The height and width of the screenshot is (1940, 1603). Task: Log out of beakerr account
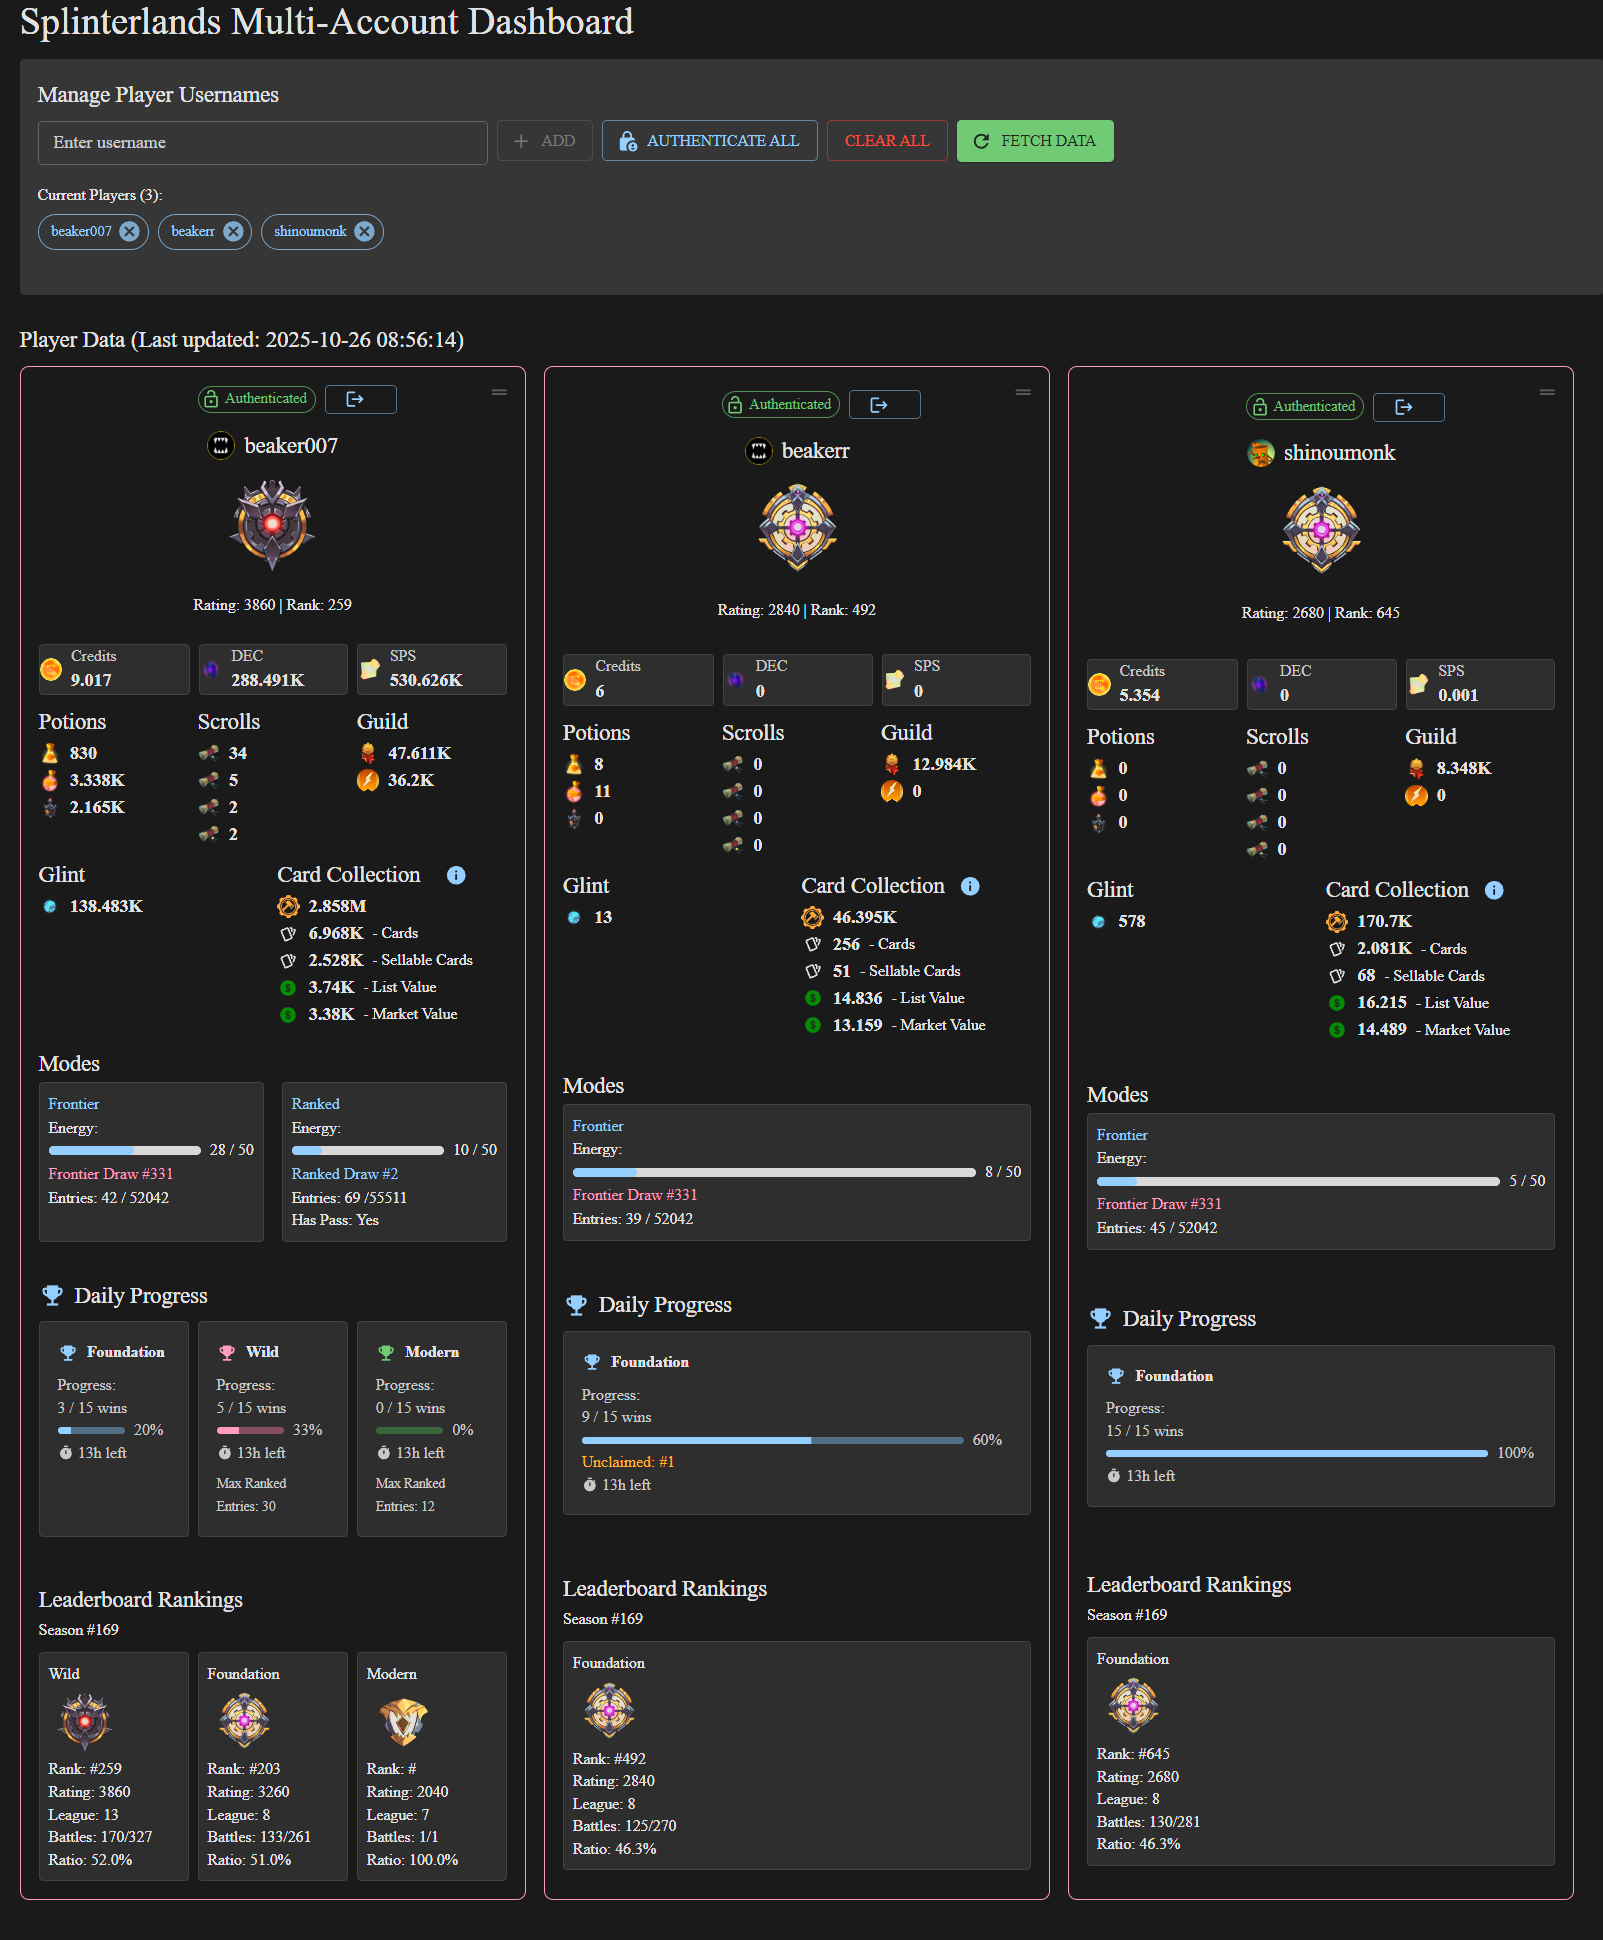tap(884, 404)
